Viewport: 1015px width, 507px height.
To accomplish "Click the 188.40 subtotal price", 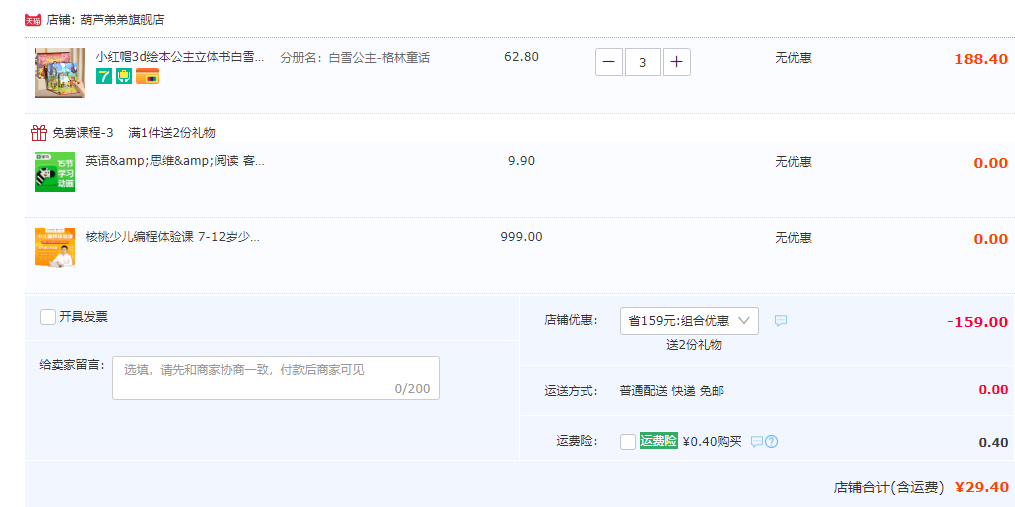I will [x=981, y=59].
